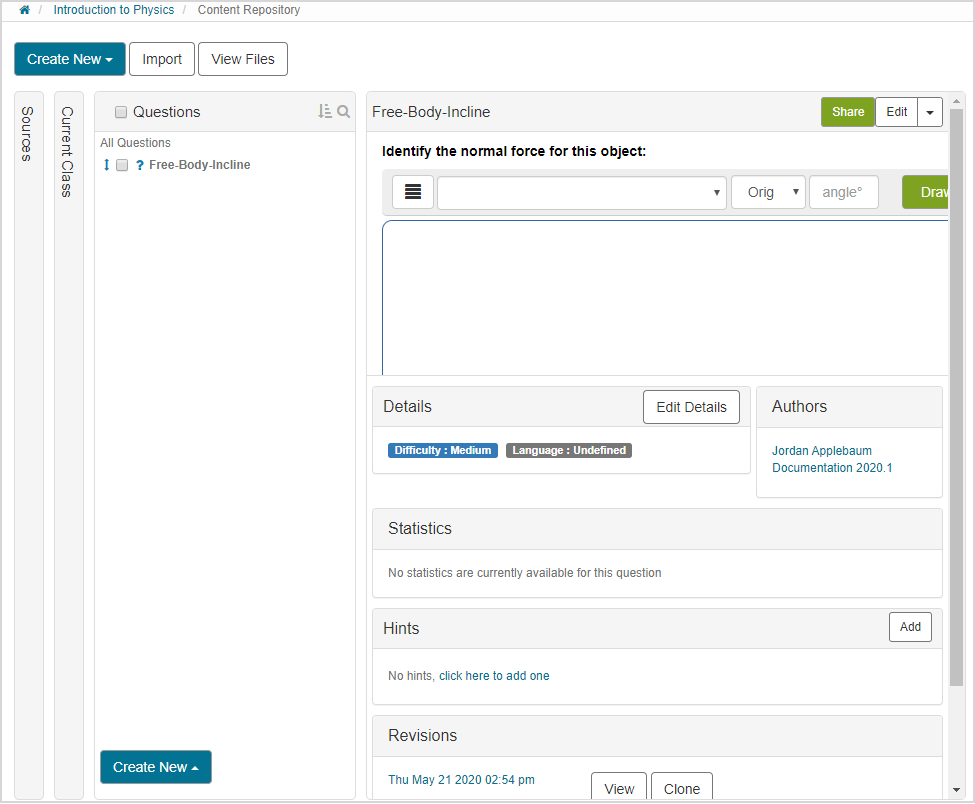Open the bottom Create New menu
975x804 pixels.
pyautogui.click(x=156, y=767)
